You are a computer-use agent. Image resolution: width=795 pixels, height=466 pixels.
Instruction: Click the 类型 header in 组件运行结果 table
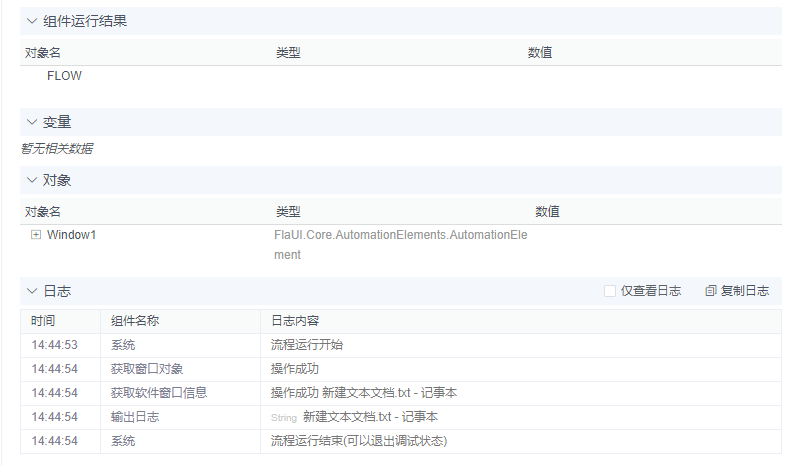(x=288, y=53)
